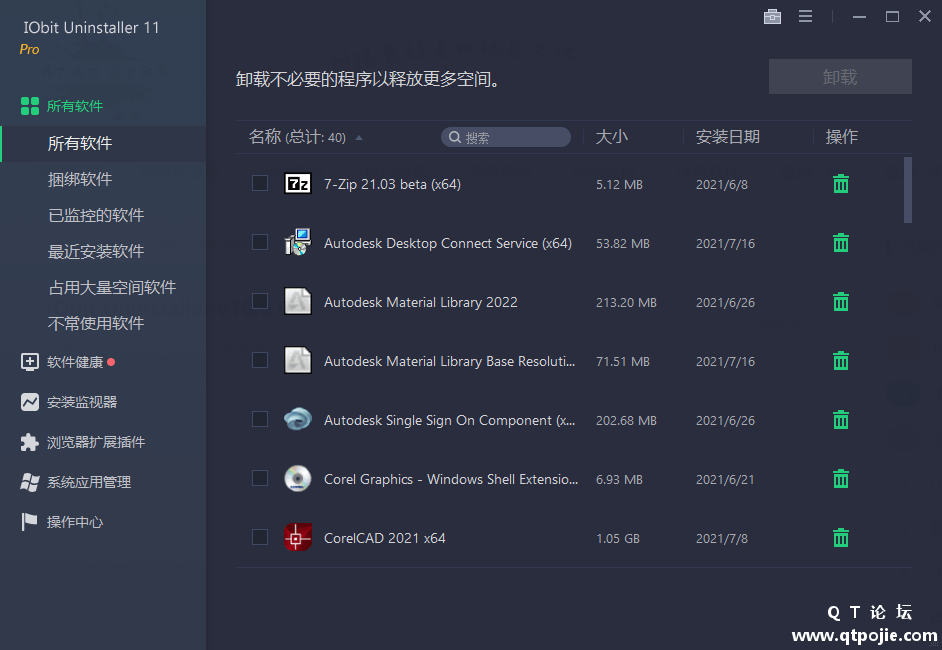The width and height of the screenshot is (942, 650).
Task: Select Autodesk Material Library 2022 name
Action: click(x=421, y=302)
